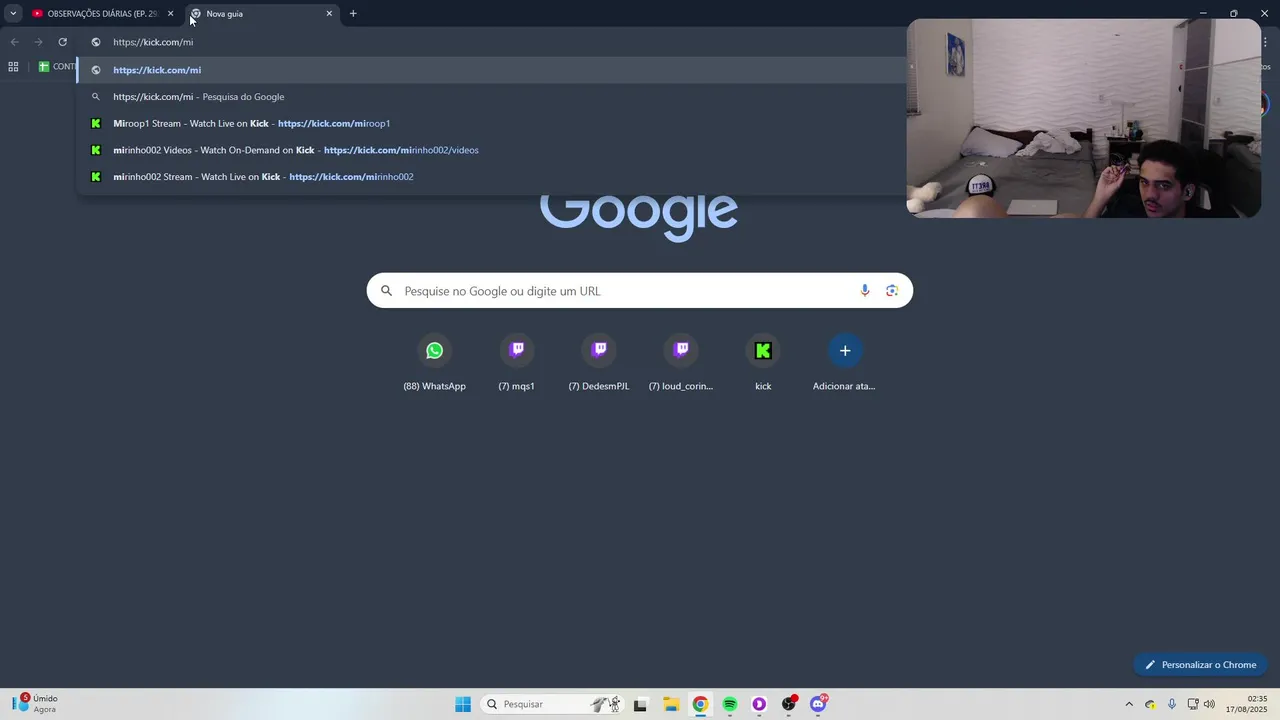Open the tab search dropdown arrow

click(13, 14)
